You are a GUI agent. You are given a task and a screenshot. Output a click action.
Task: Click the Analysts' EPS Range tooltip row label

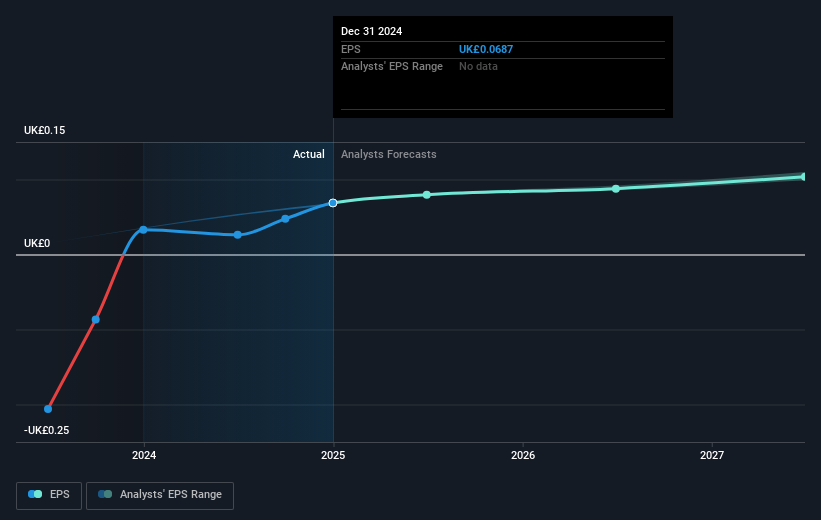click(x=392, y=67)
